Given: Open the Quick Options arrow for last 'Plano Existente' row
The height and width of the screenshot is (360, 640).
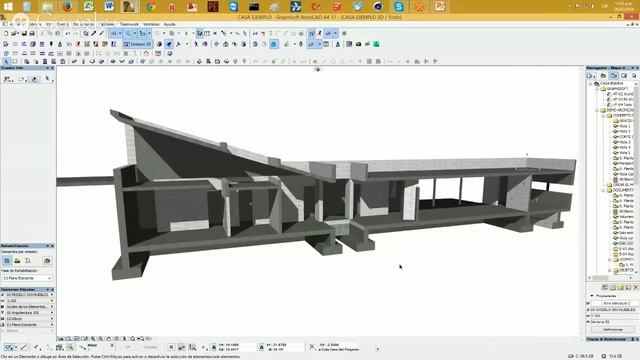Looking at the screenshot, I should [x=52, y=325].
